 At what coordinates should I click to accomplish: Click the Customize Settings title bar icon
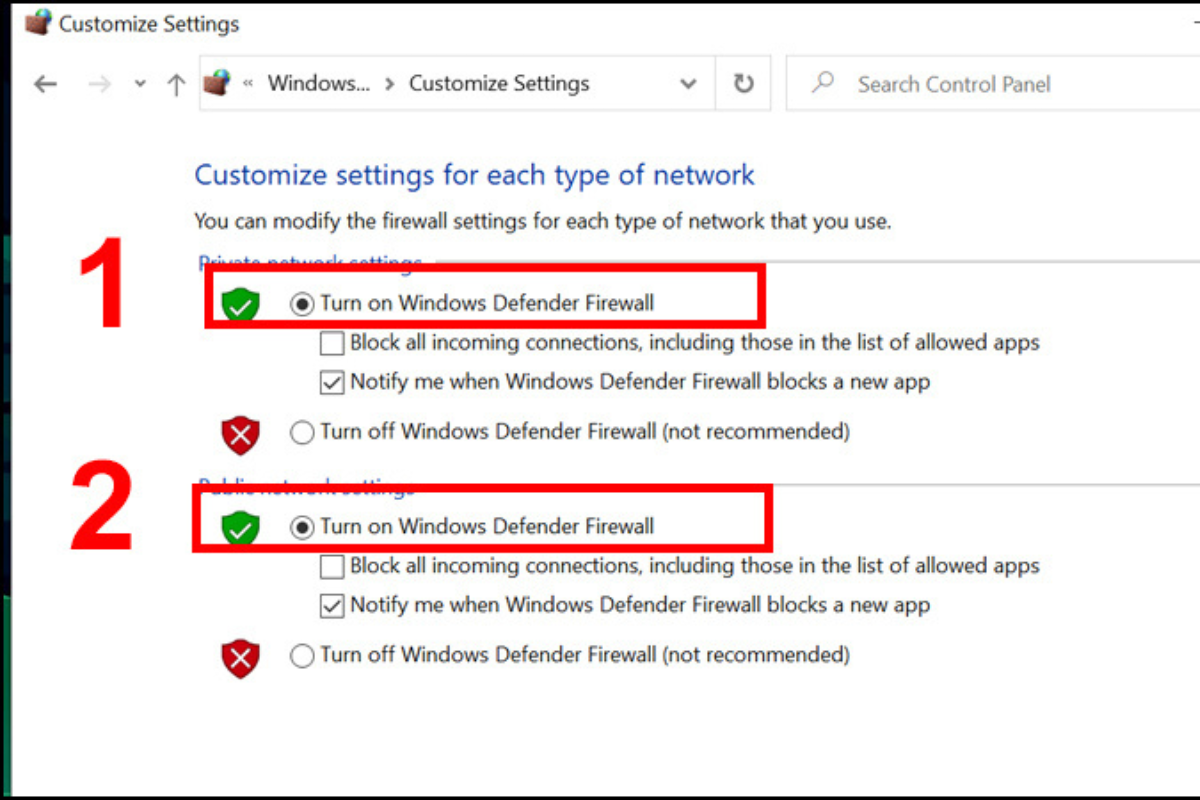37,23
